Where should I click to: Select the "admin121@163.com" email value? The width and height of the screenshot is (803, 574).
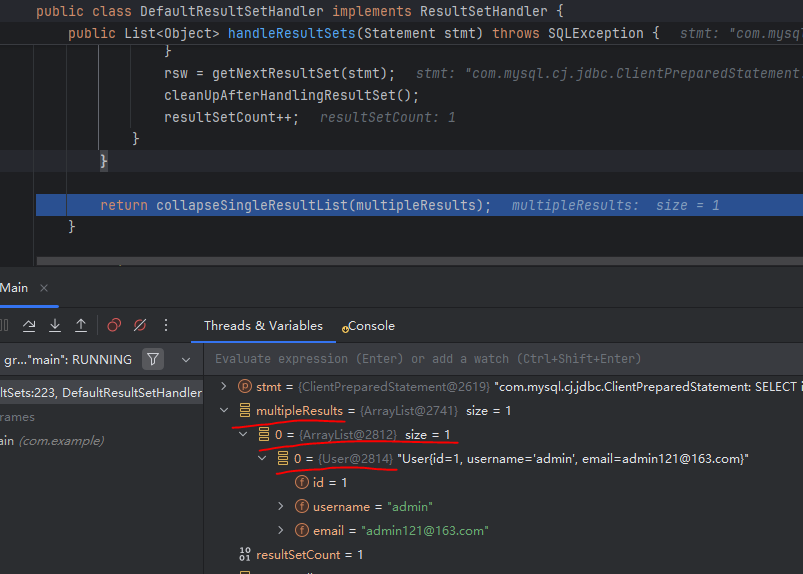tap(425, 531)
